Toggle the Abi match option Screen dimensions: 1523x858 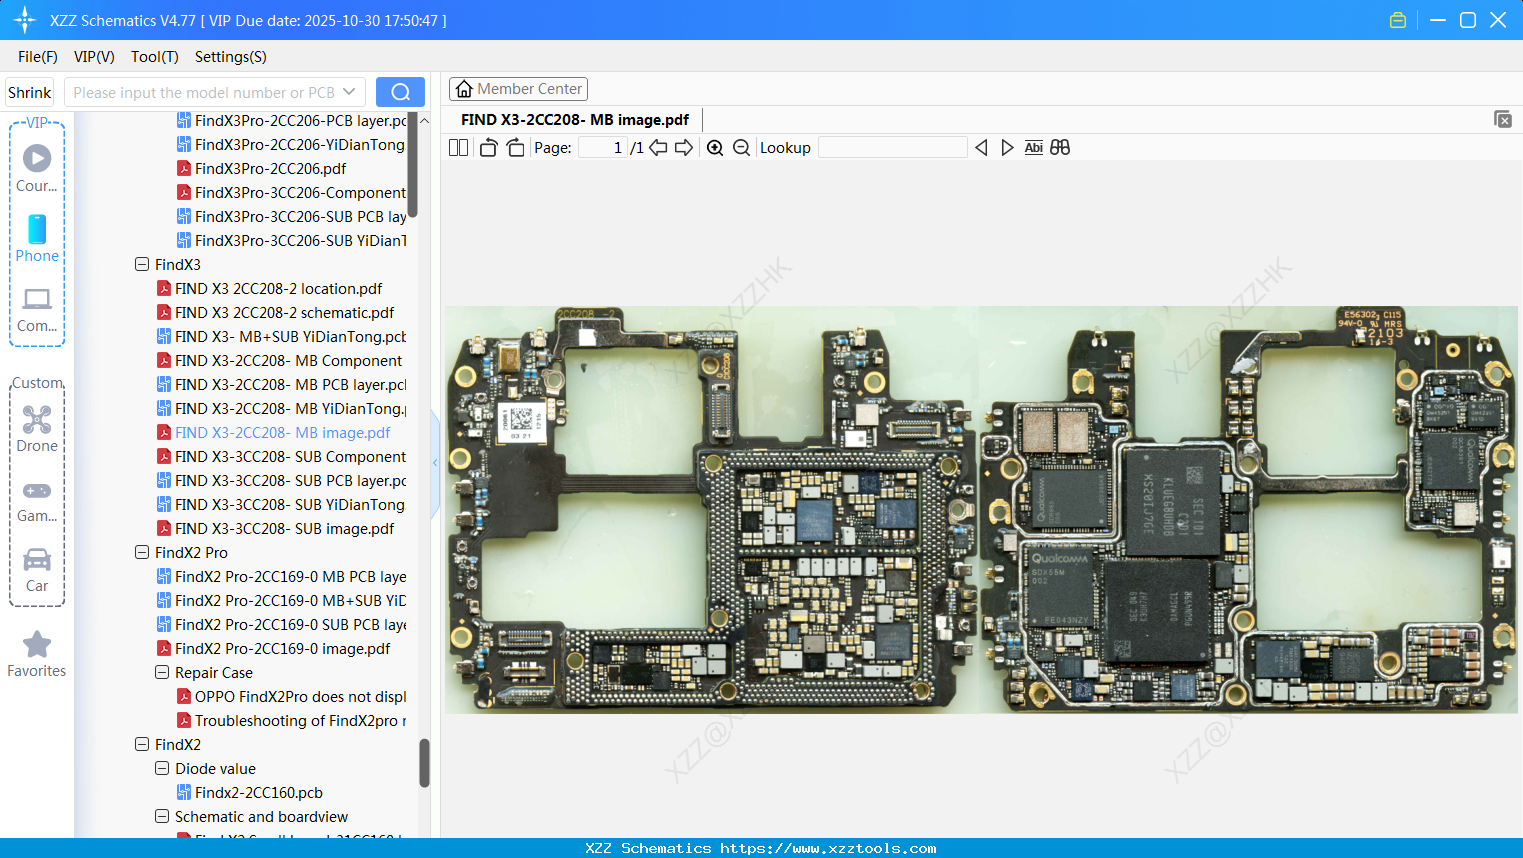pos(1034,148)
